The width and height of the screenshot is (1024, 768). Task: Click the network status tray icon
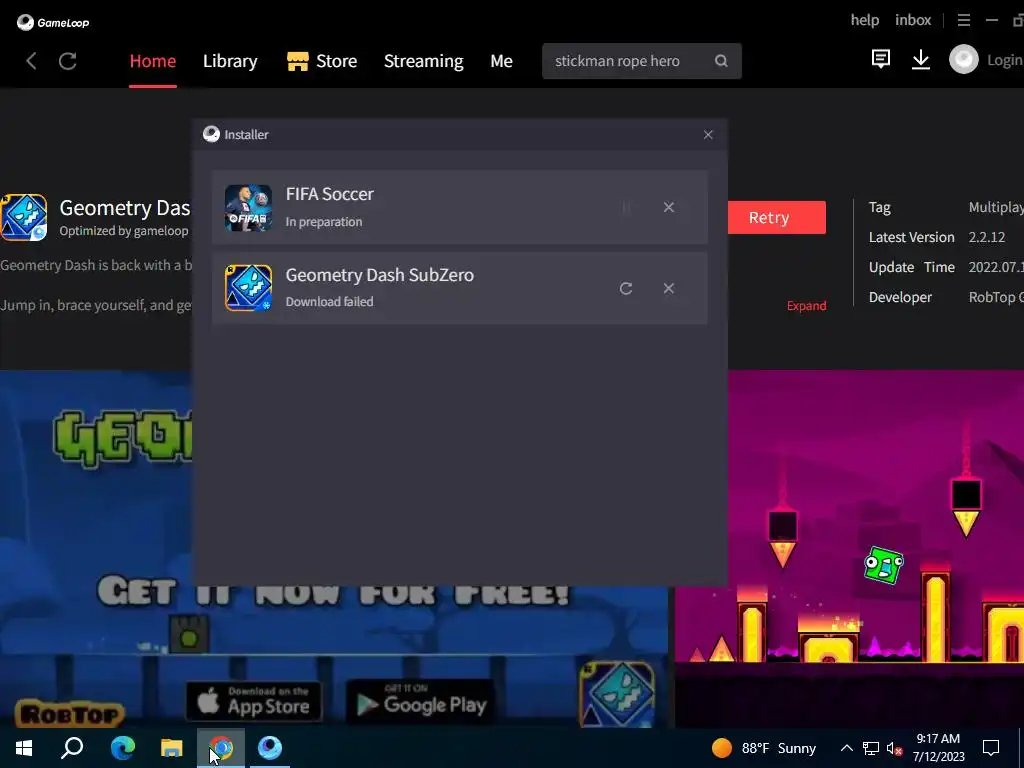[871, 748]
